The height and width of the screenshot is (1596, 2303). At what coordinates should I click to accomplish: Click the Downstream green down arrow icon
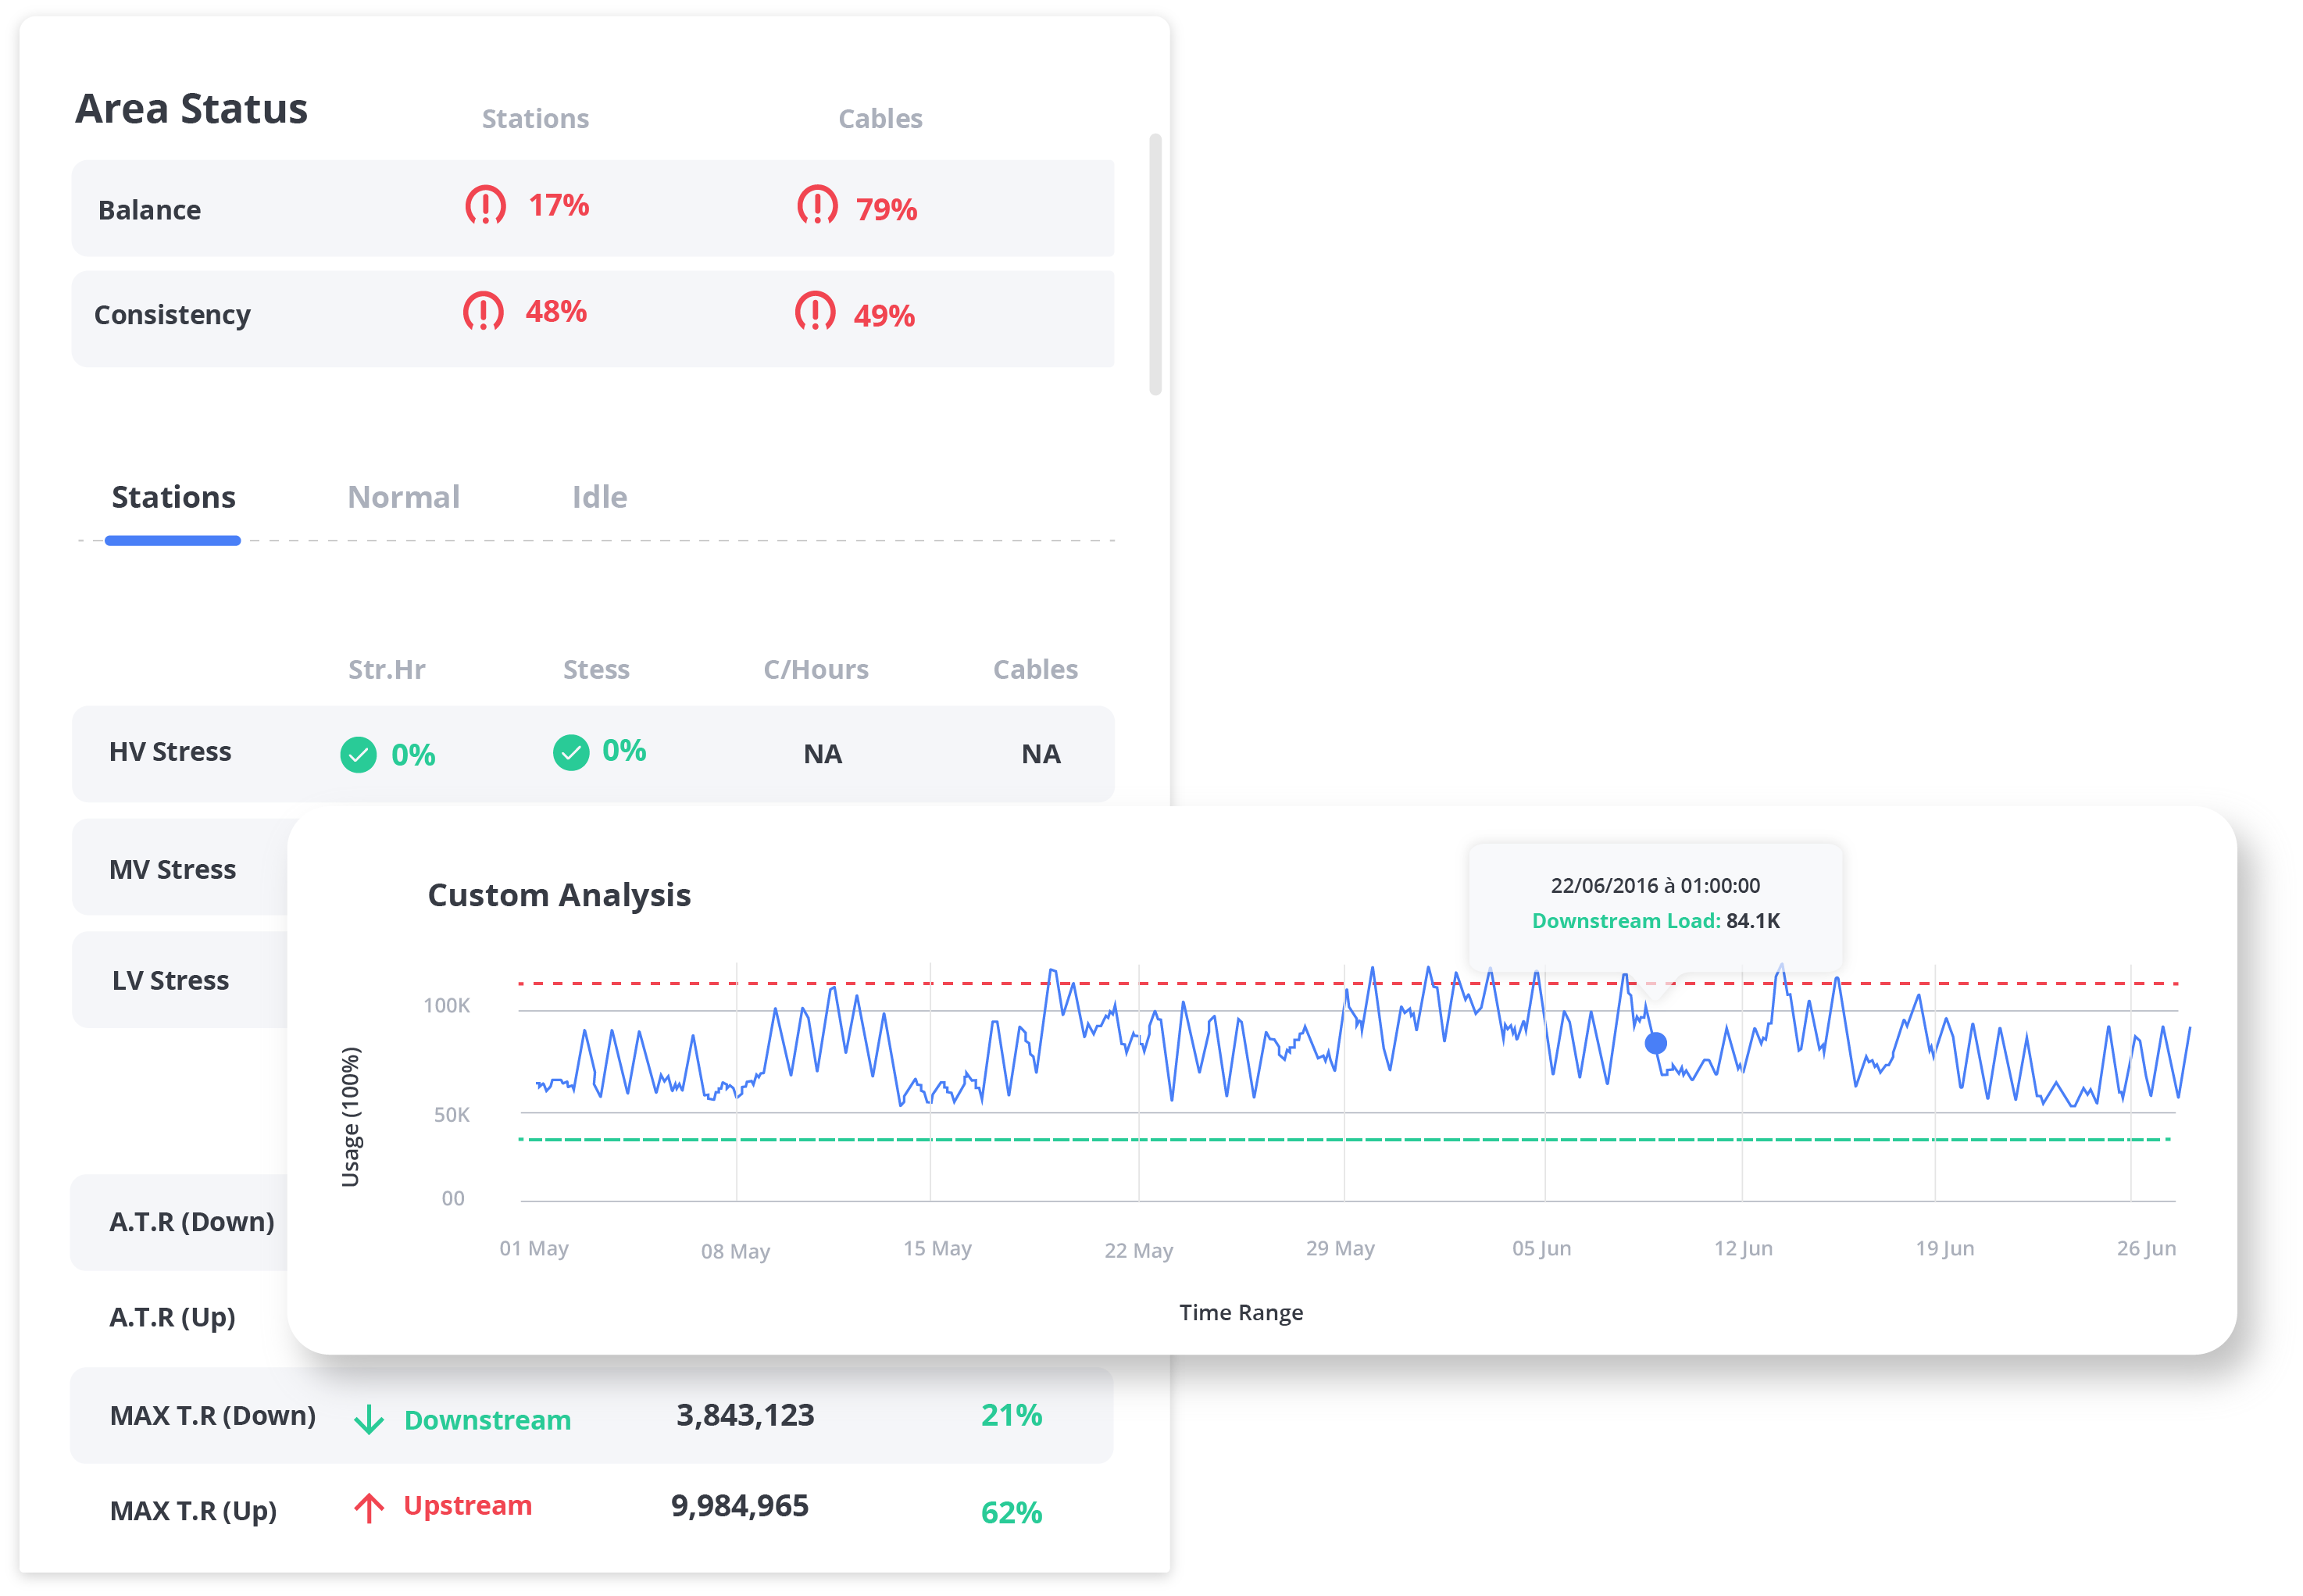369,1419
